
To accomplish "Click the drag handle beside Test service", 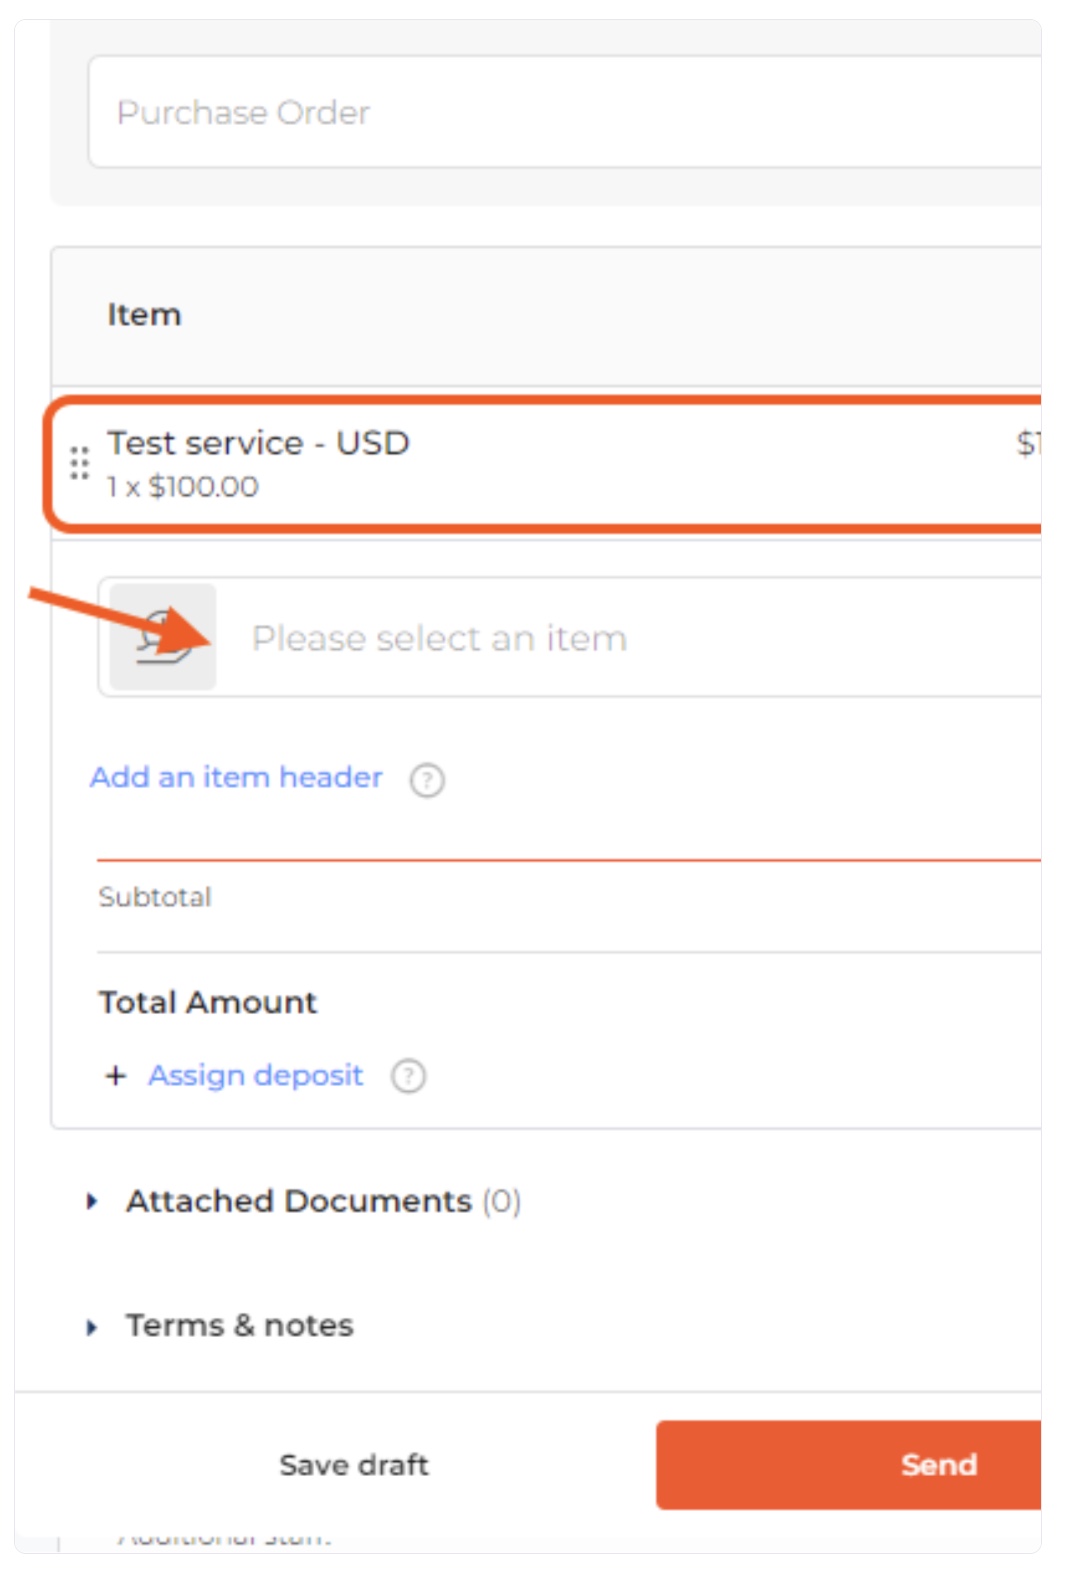I will click(x=79, y=464).
